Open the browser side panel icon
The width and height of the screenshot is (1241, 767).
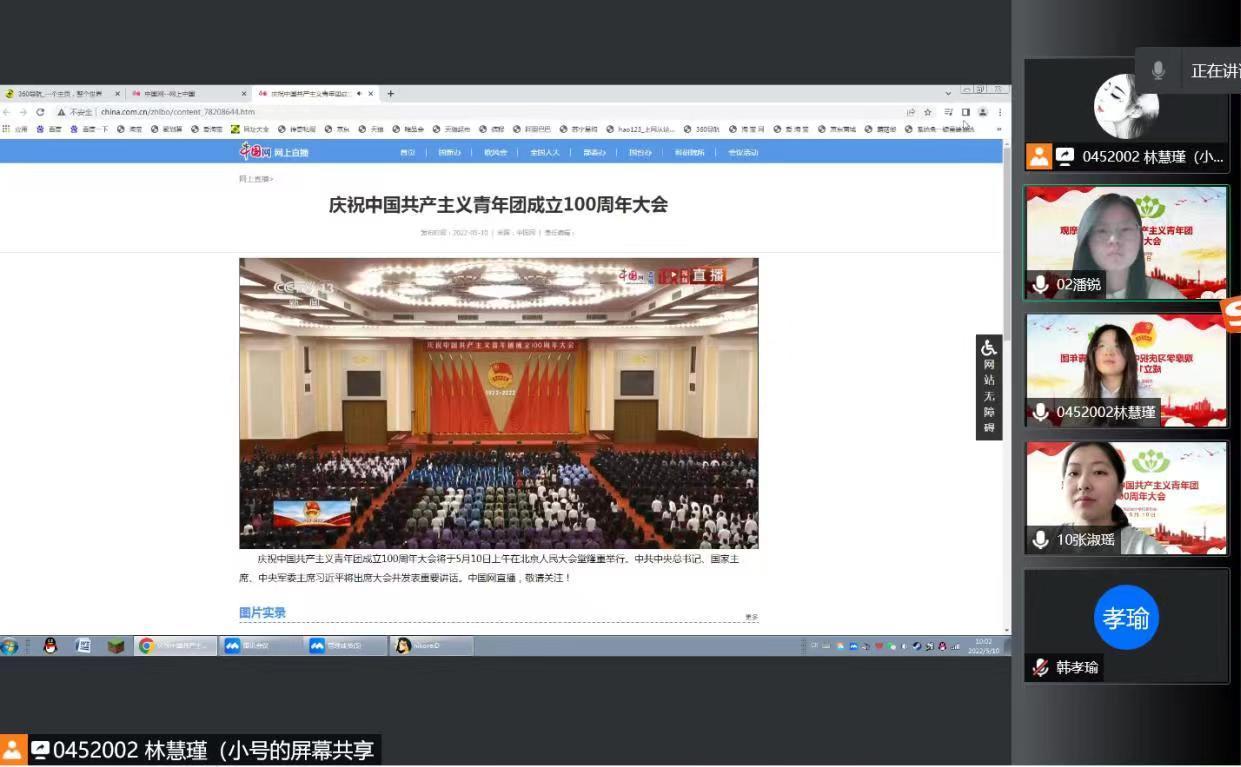click(x=966, y=112)
